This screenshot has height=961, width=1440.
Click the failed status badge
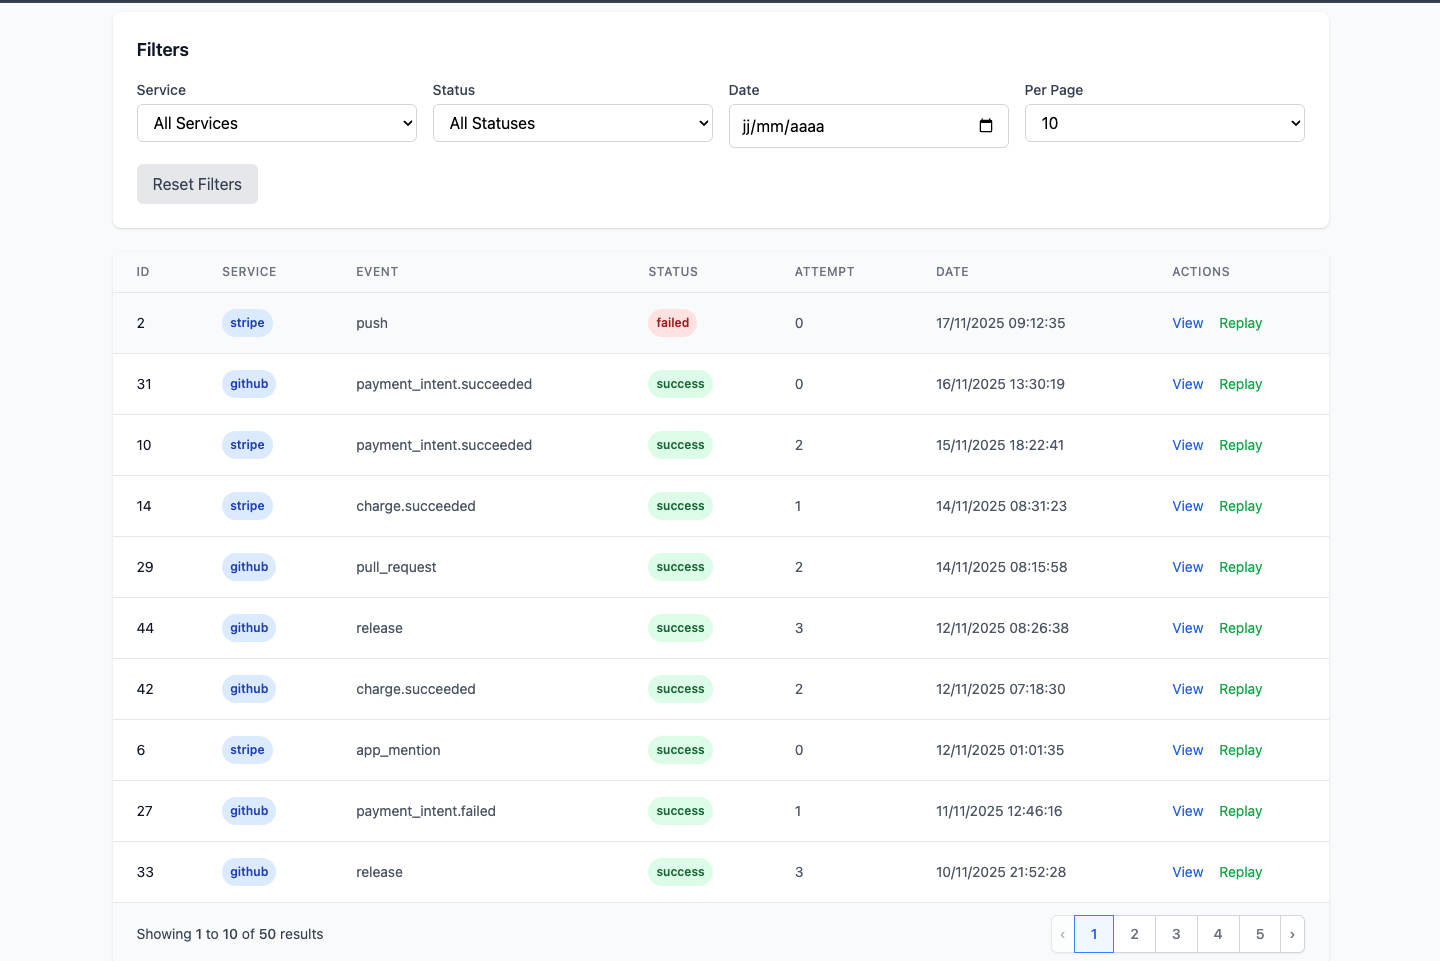672,322
